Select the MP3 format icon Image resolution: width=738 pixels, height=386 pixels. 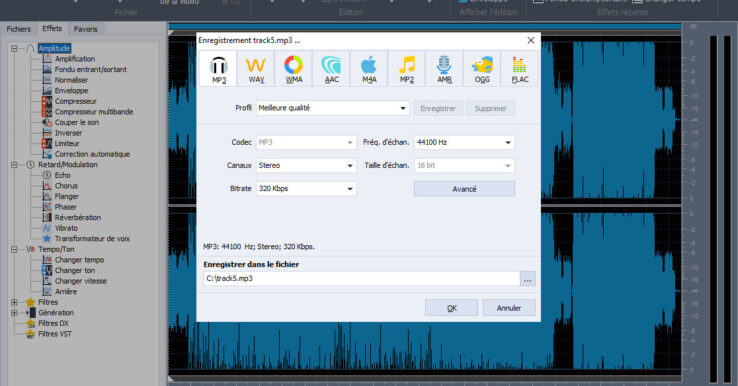[218, 69]
